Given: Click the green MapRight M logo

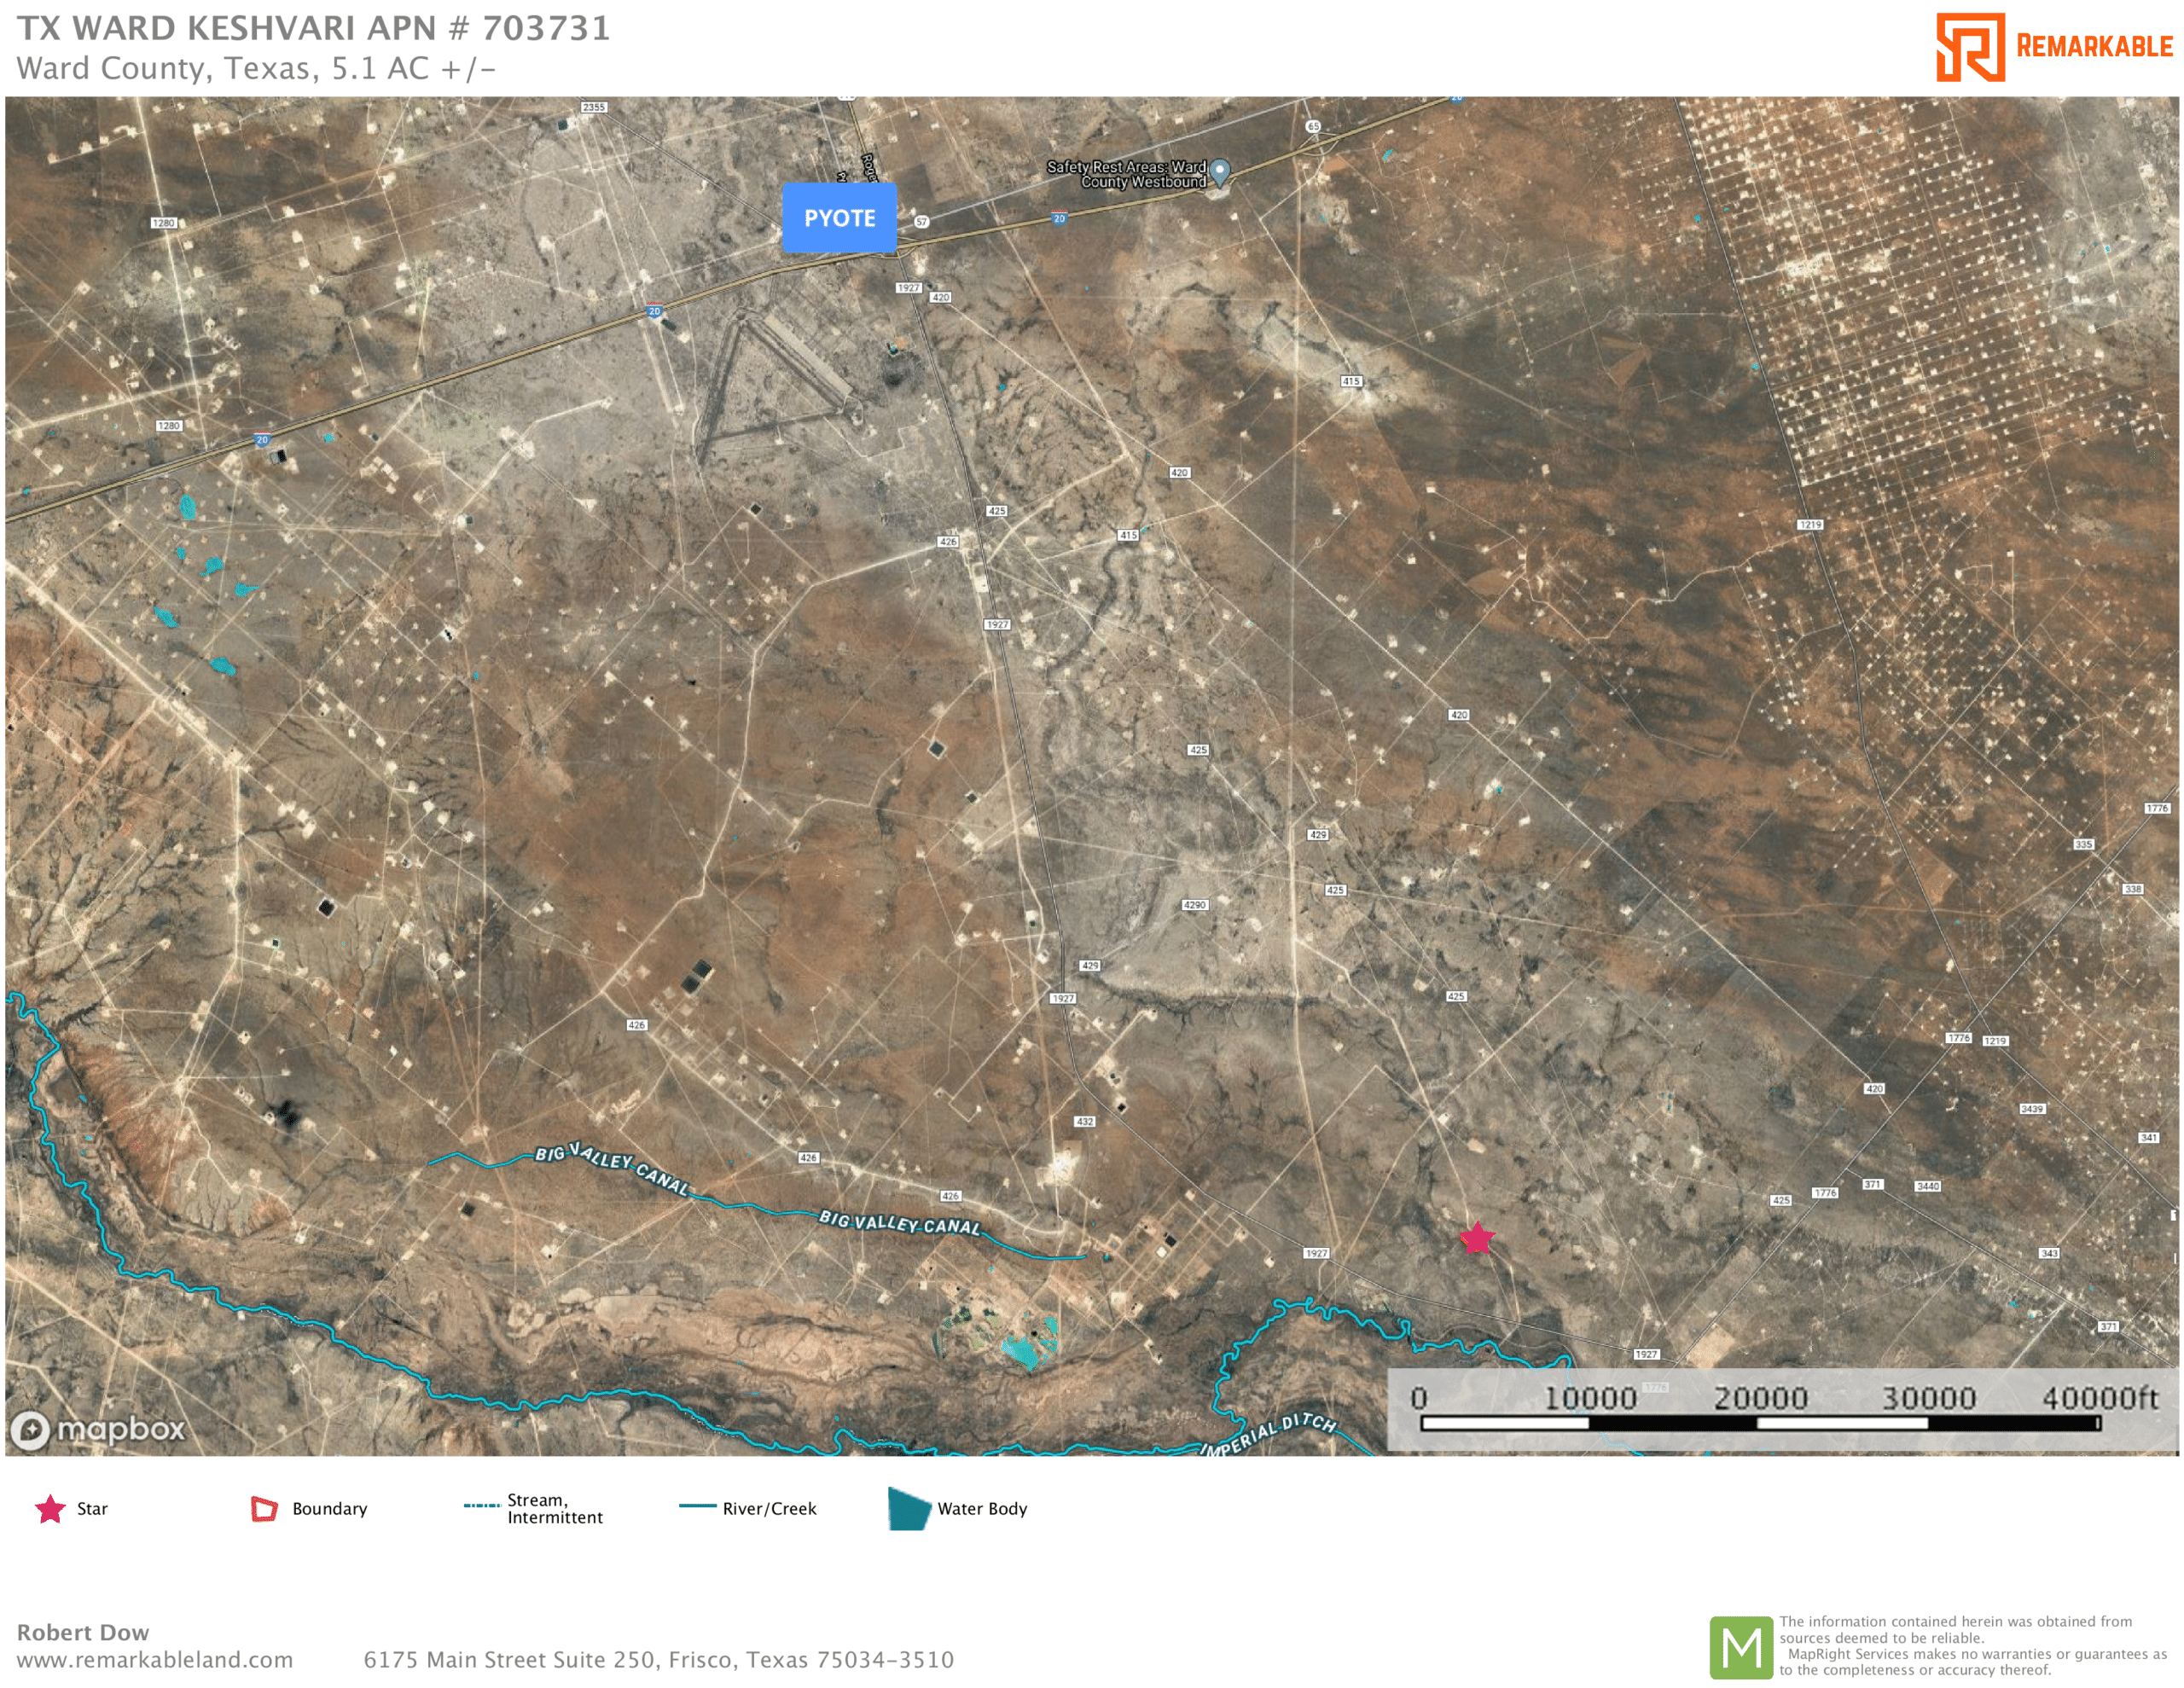Looking at the screenshot, I should click(1740, 1647).
